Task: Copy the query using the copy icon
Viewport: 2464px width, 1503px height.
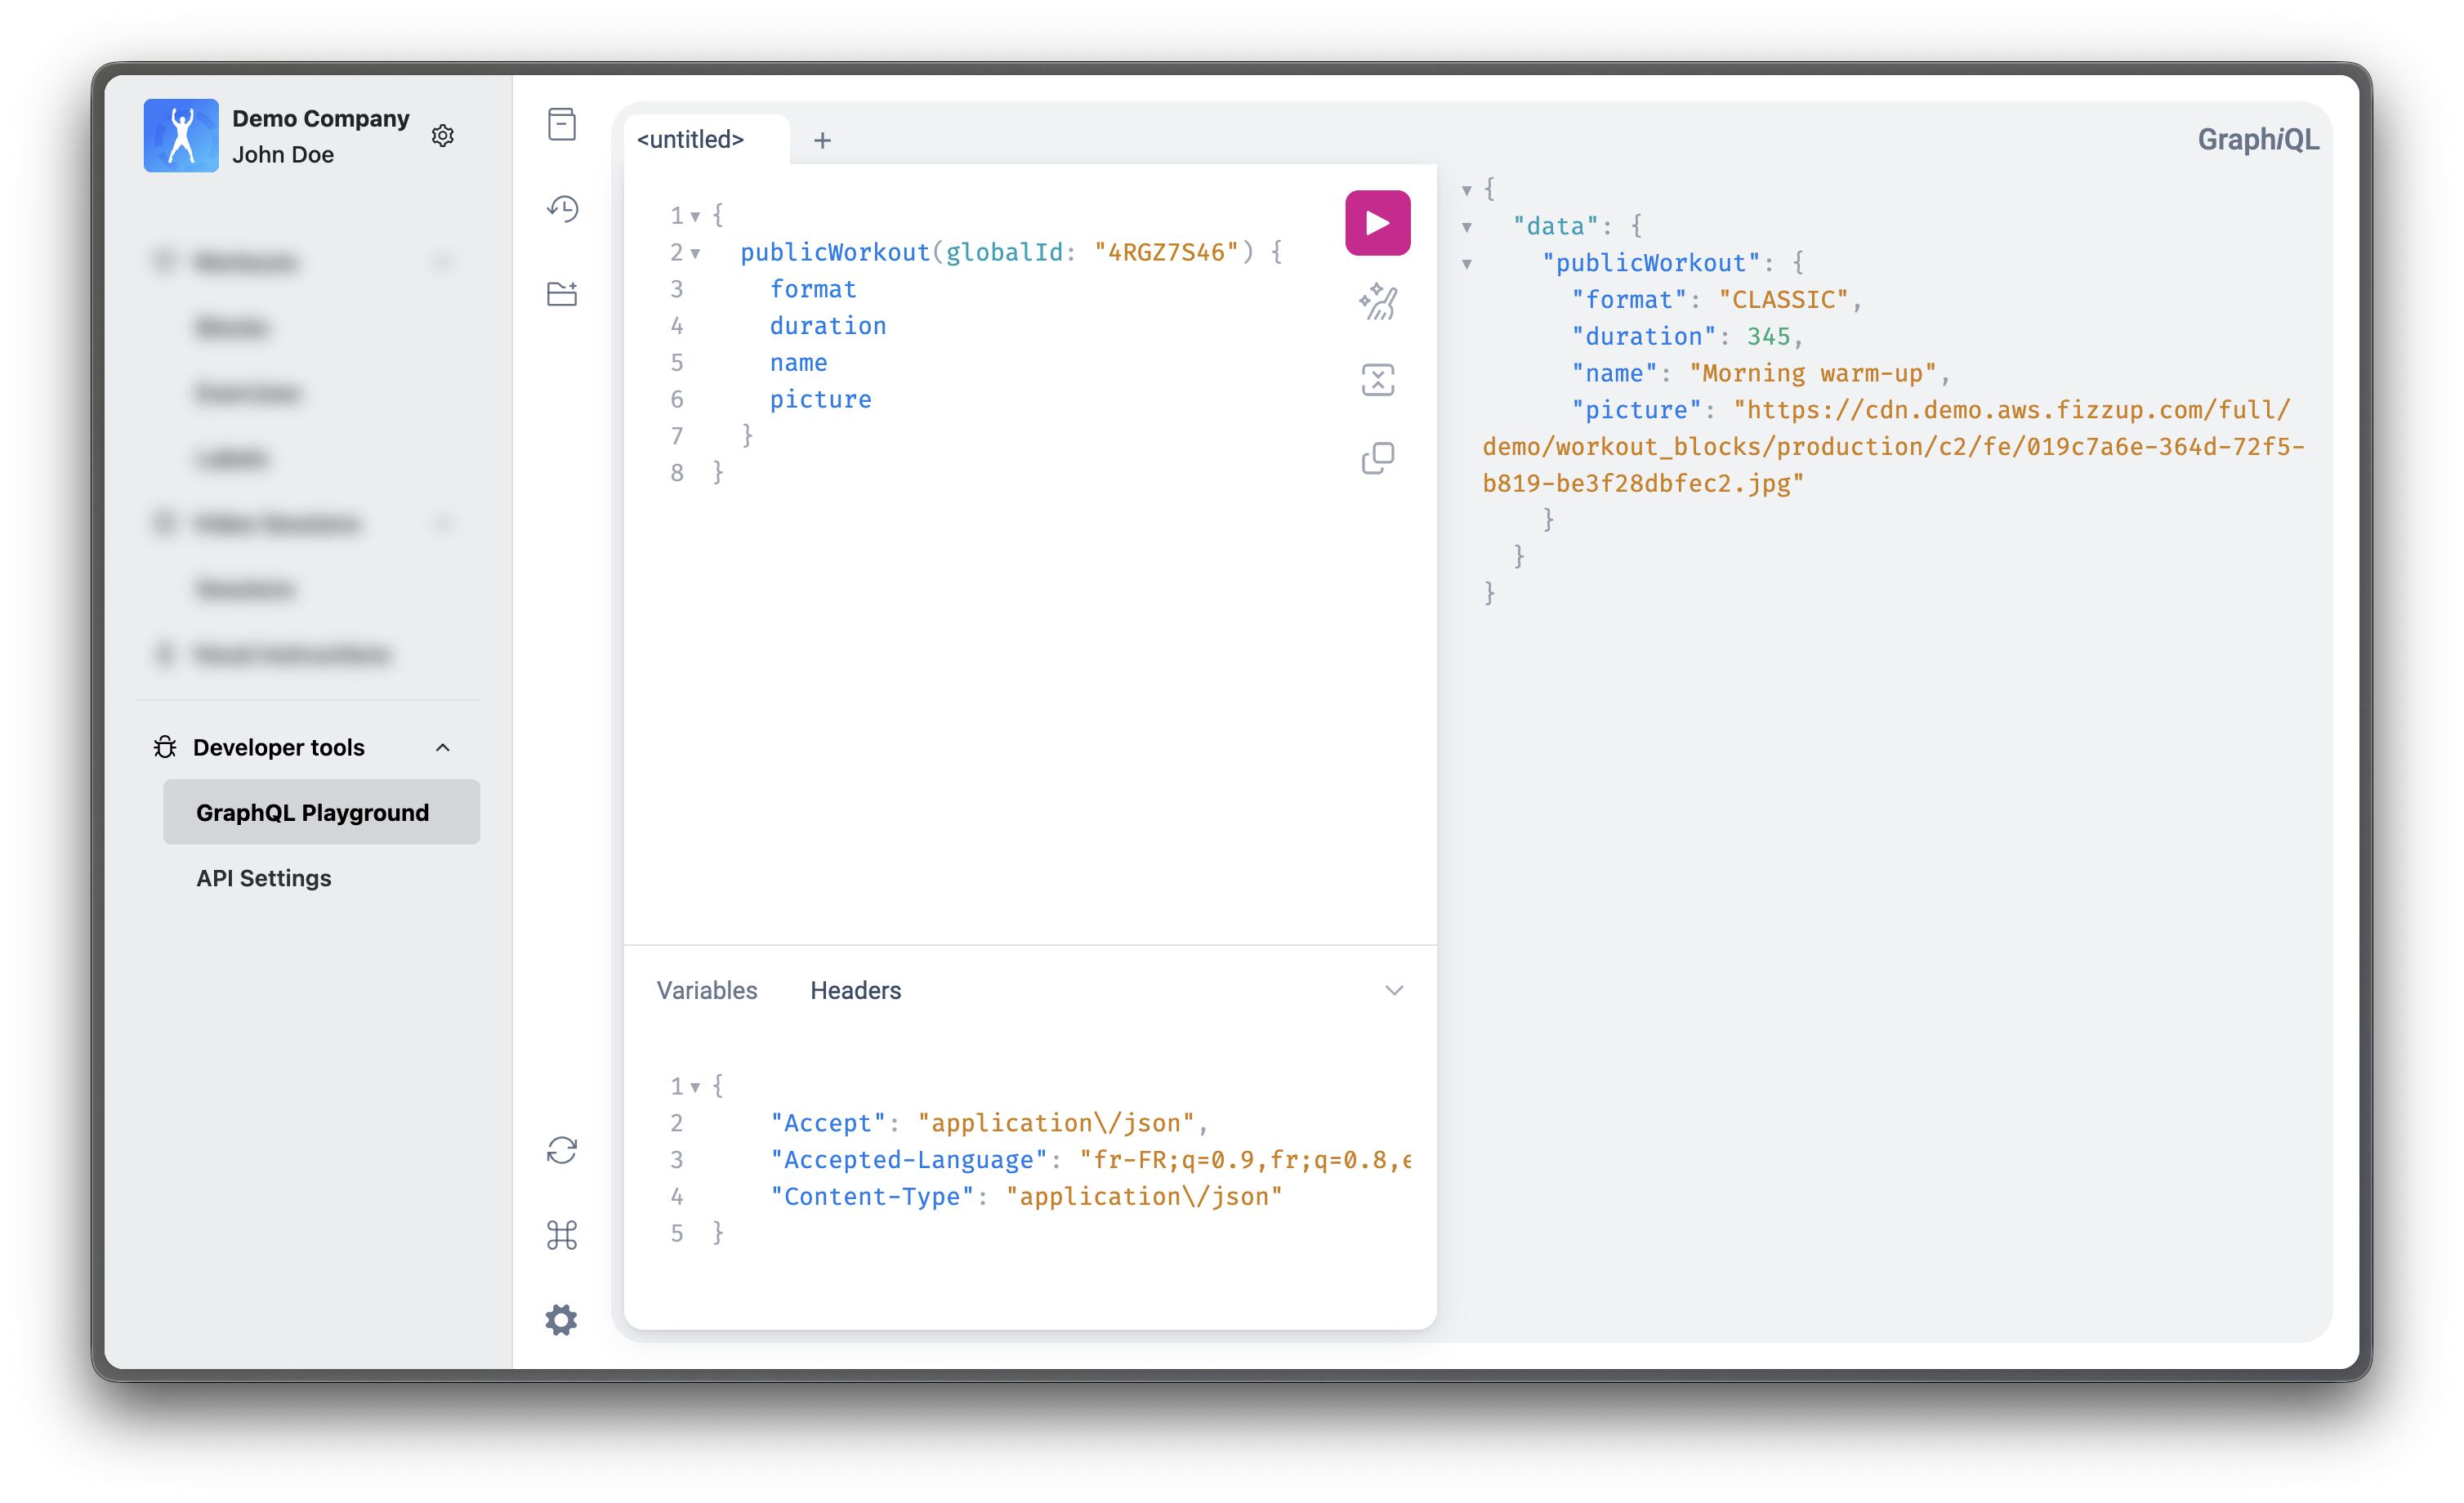Action: [x=1377, y=458]
